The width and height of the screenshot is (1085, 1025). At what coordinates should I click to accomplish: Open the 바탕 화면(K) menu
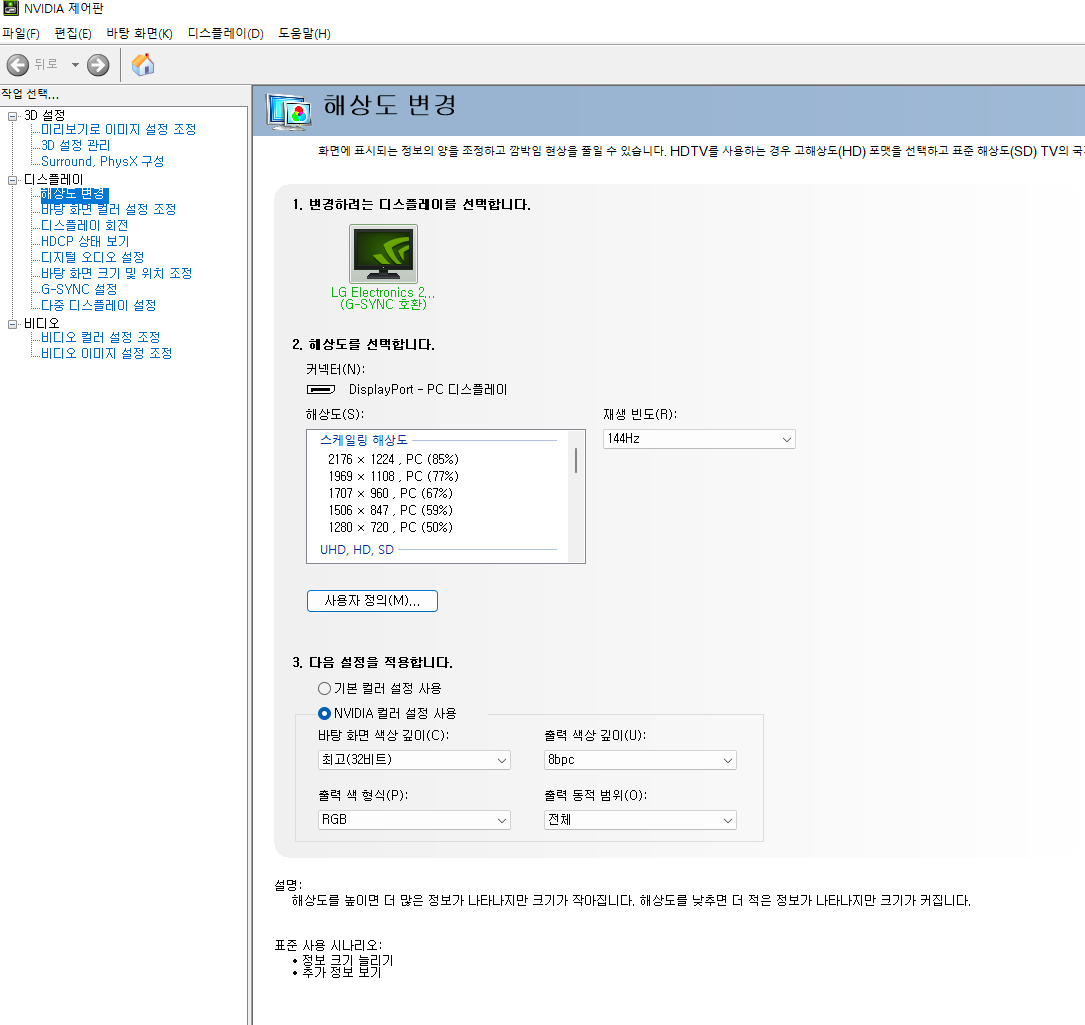coord(139,33)
